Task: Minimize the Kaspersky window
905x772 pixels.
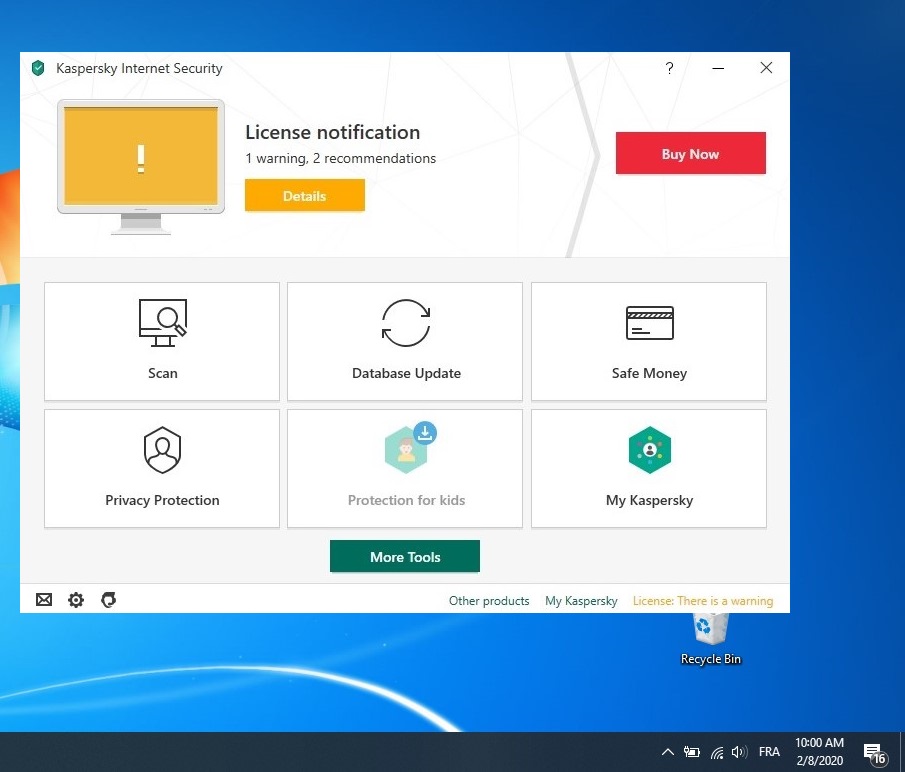Action: (x=718, y=68)
